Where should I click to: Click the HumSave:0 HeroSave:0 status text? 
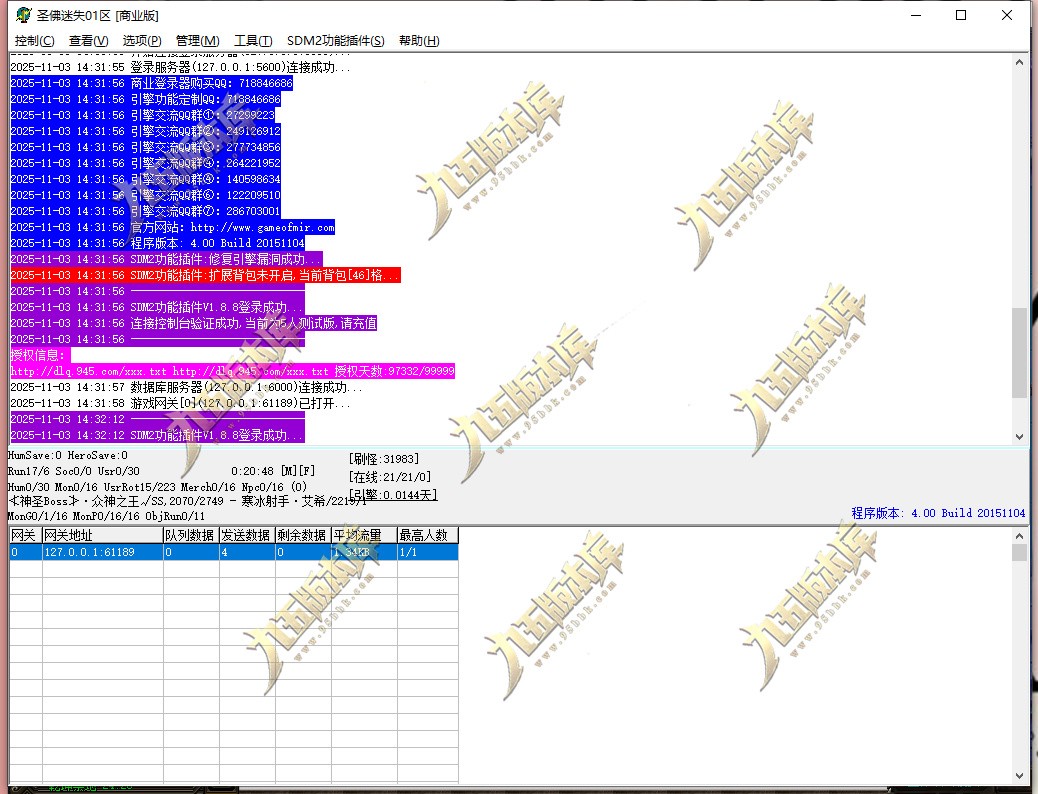(68, 456)
